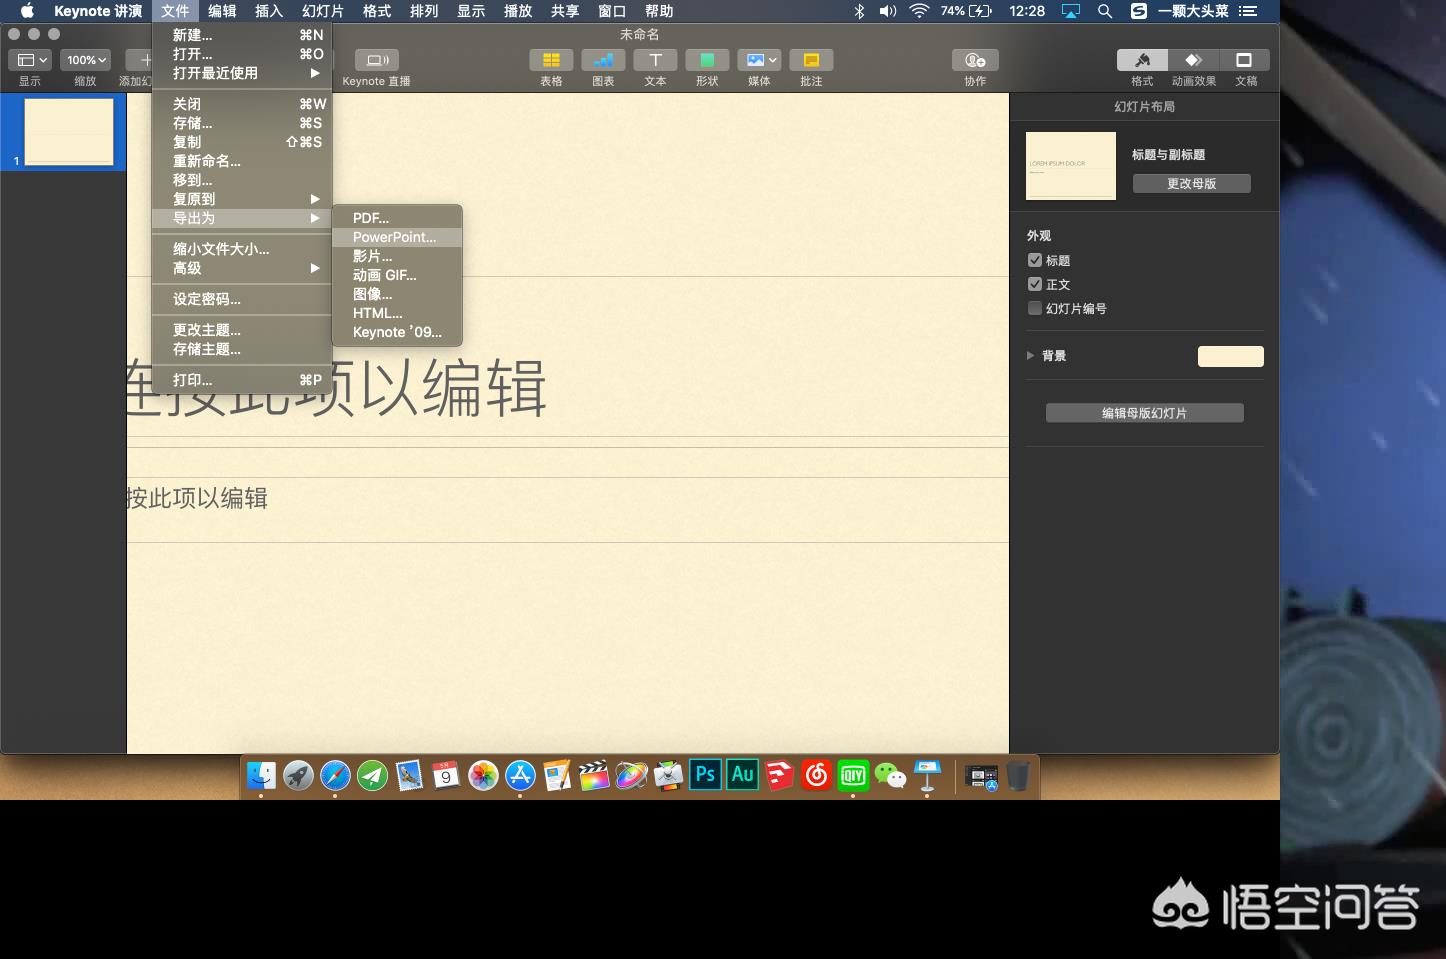
Task: Expand the 打开最近使用 submenu
Action: pos(241,73)
